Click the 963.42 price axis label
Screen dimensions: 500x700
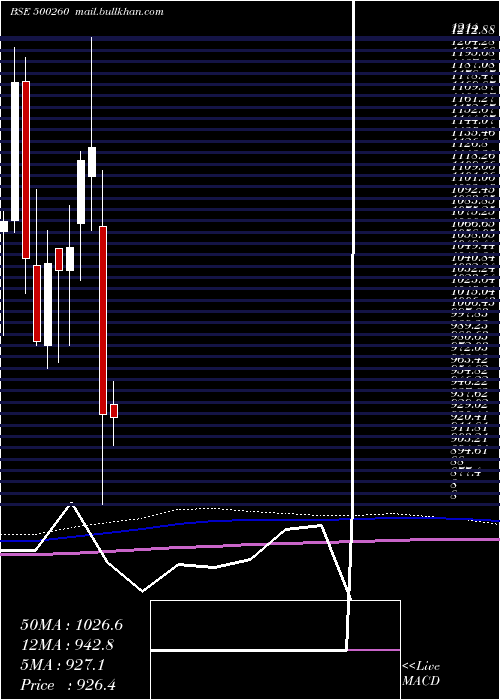[x=472, y=358]
